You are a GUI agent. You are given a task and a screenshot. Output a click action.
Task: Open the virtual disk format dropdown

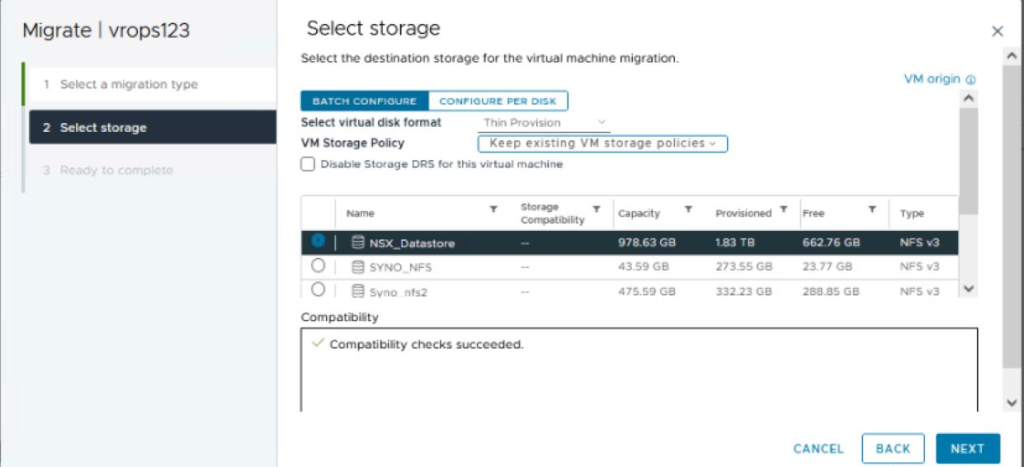pyautogui.click(x=545, y=122)
